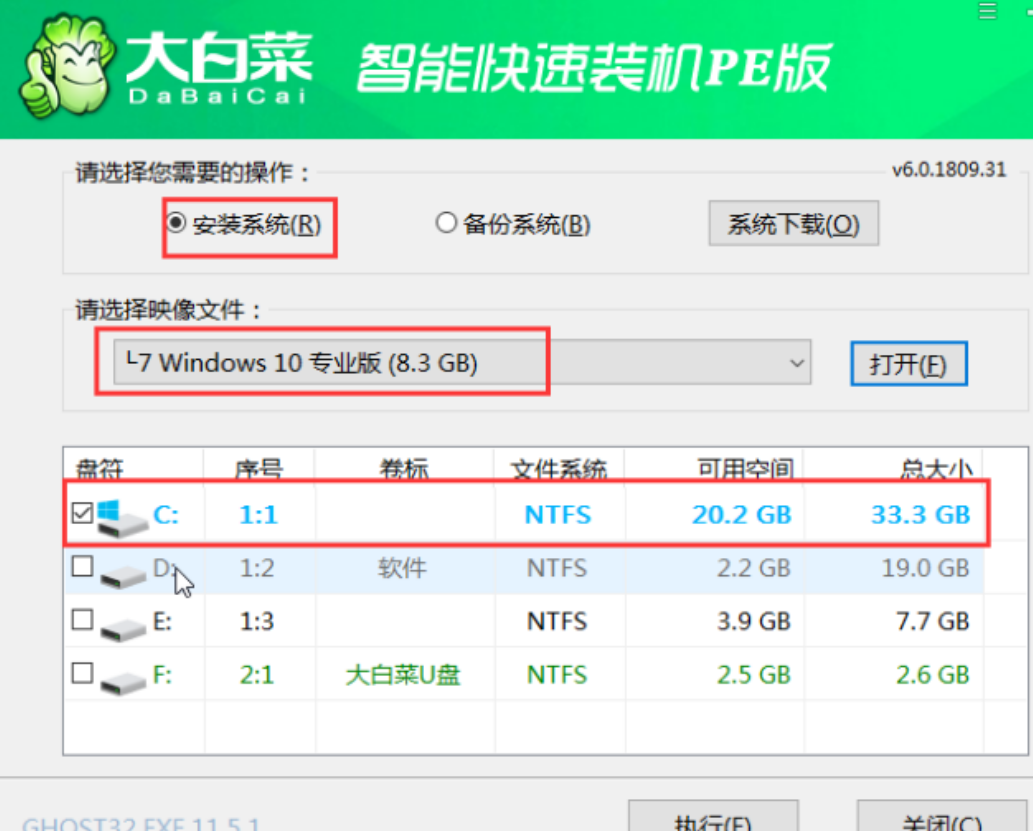Sort by the 可用空间 column header
The height and width of the screenshot is (831, 1033).
745,468
